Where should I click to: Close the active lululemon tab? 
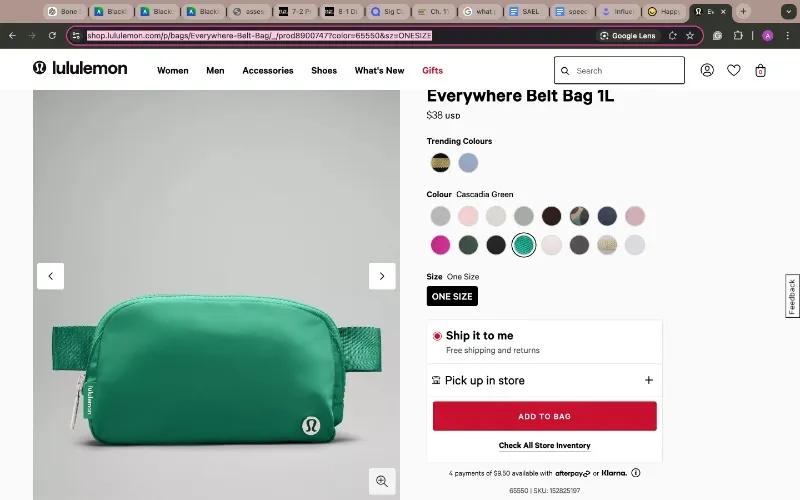[x=723, y=11]
